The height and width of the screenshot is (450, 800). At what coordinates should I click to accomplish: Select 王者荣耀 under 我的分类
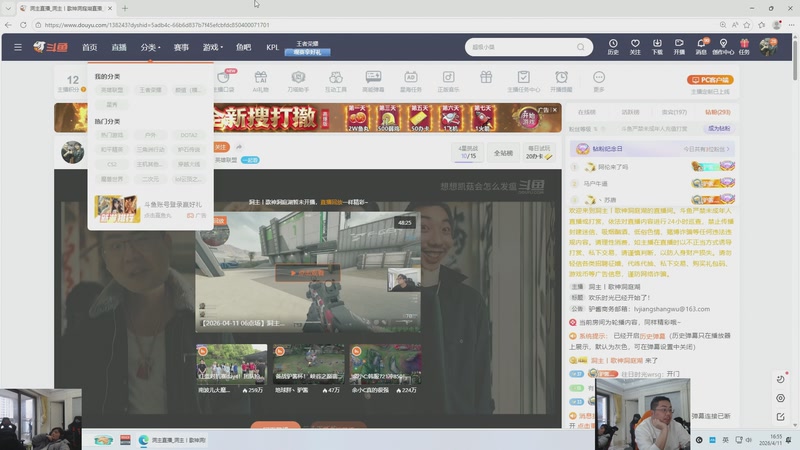coord(151,90)
